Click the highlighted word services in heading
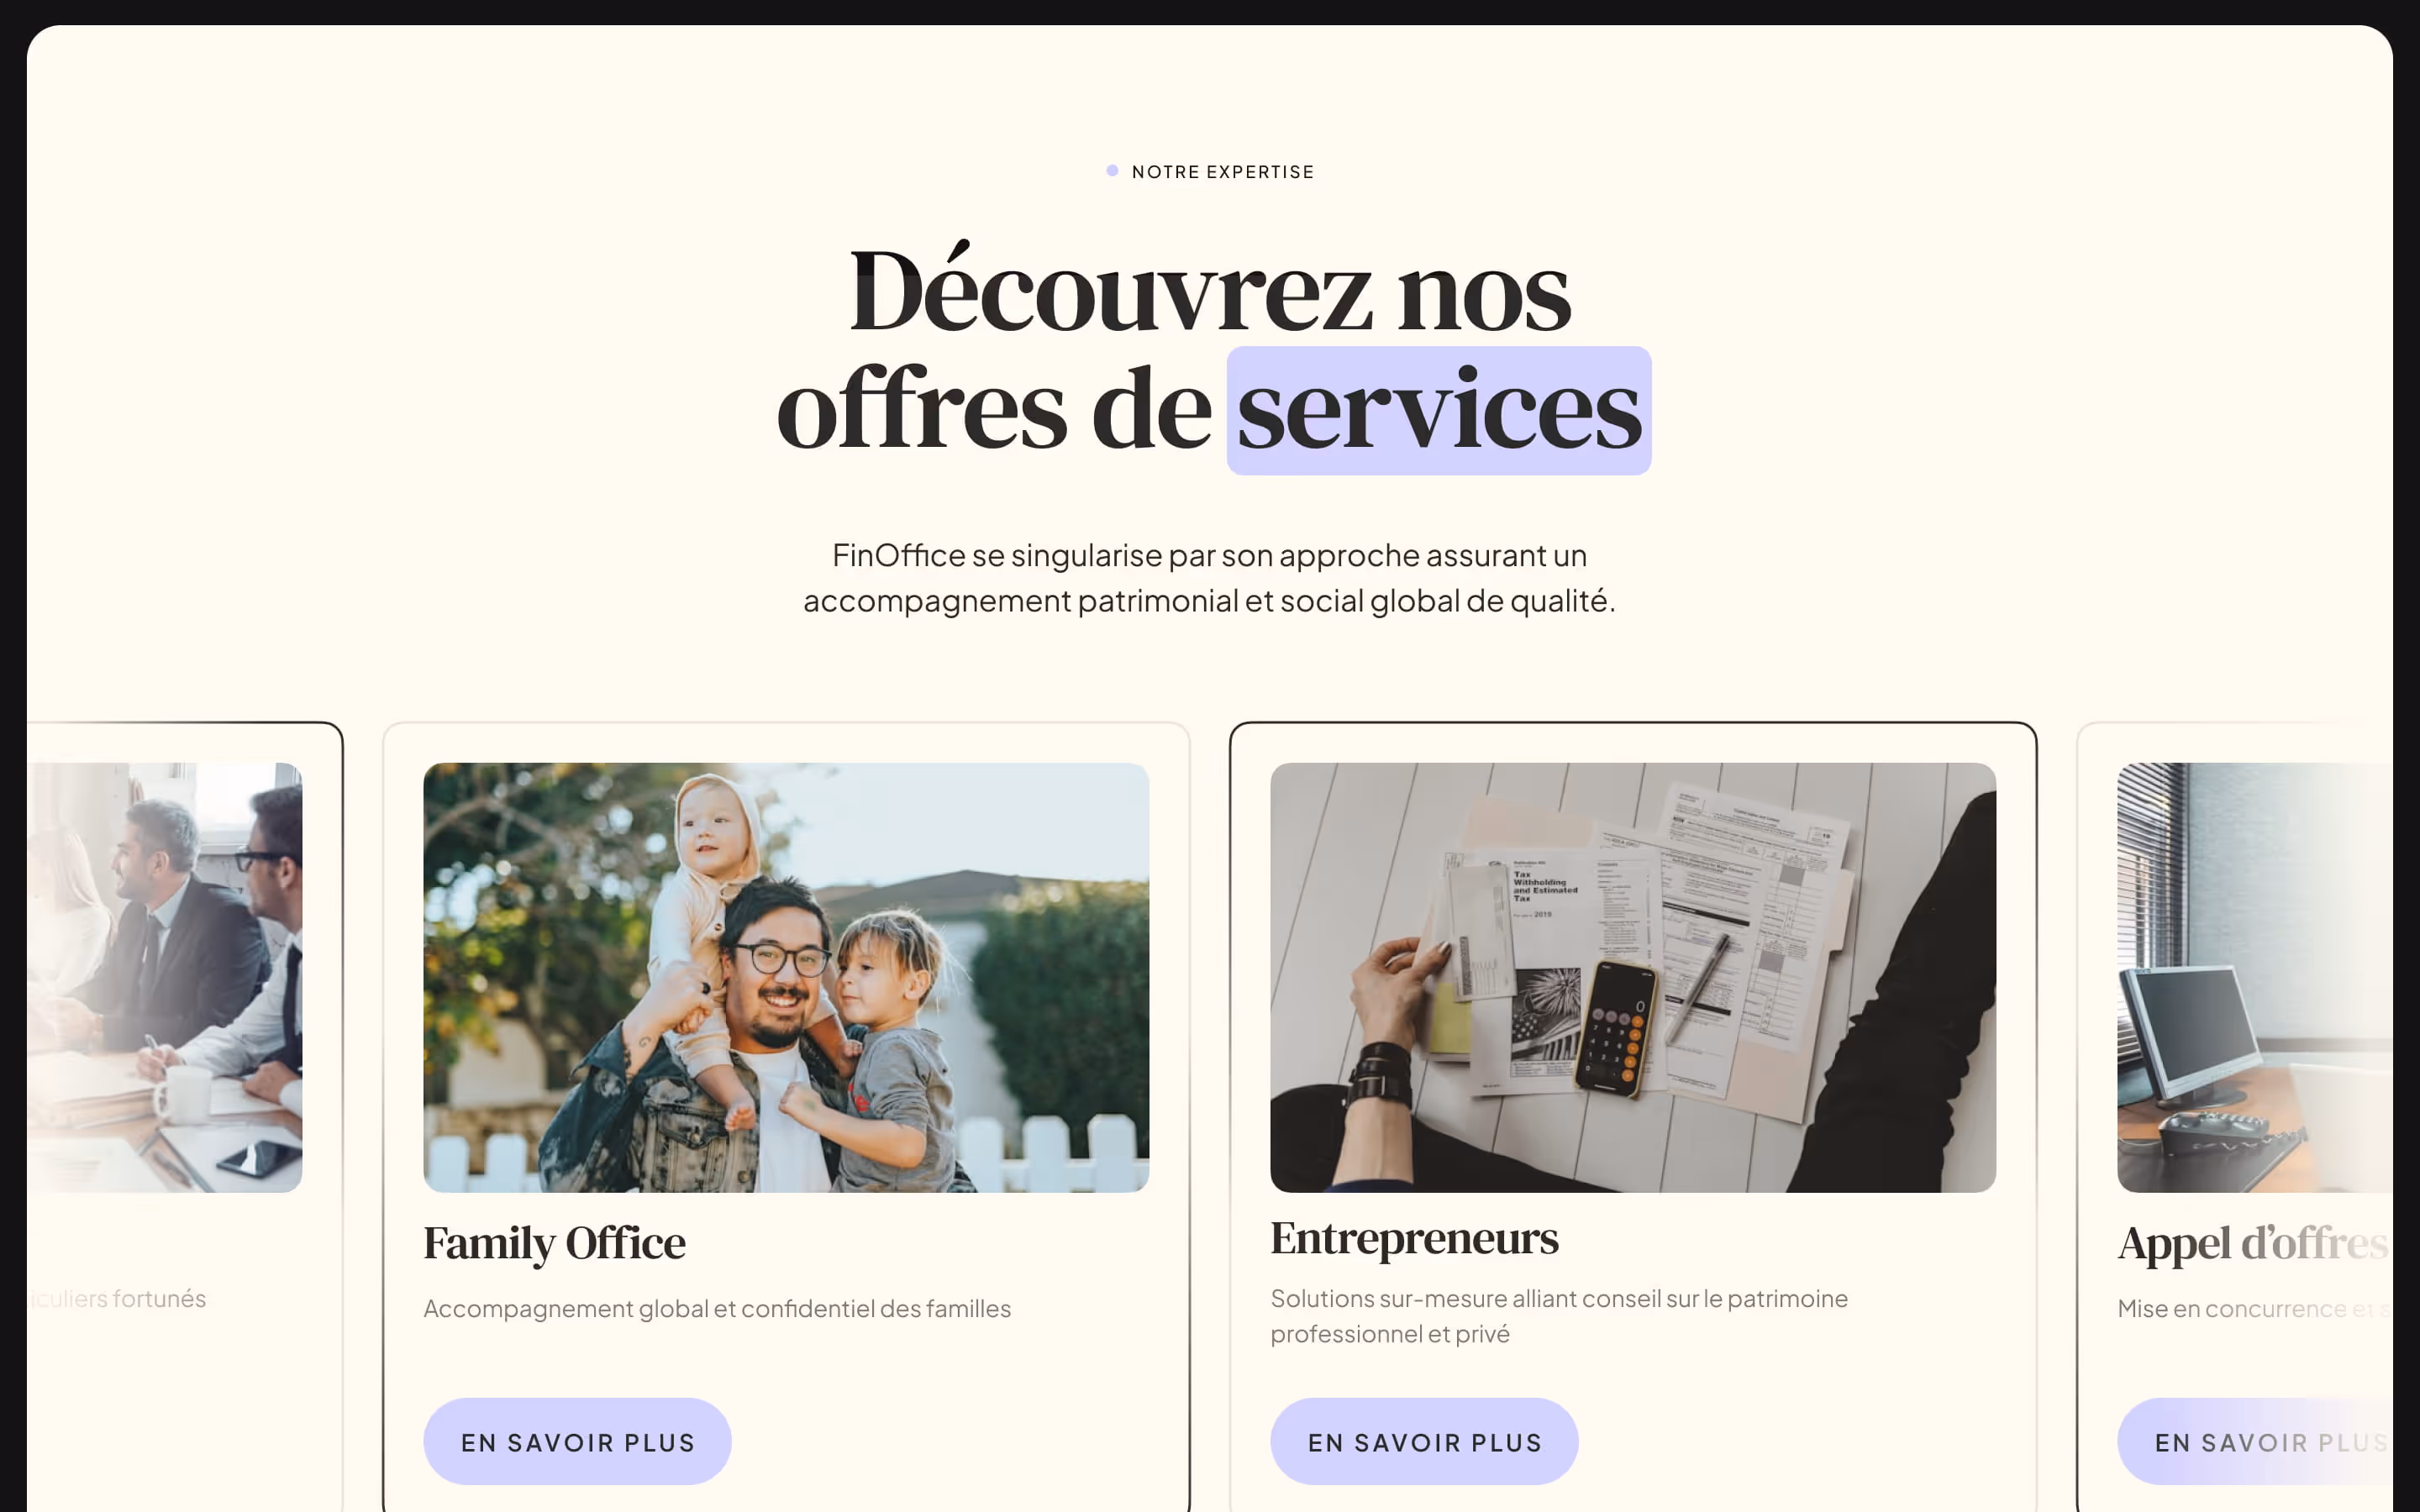2420x1512 pixels. 1439,410
